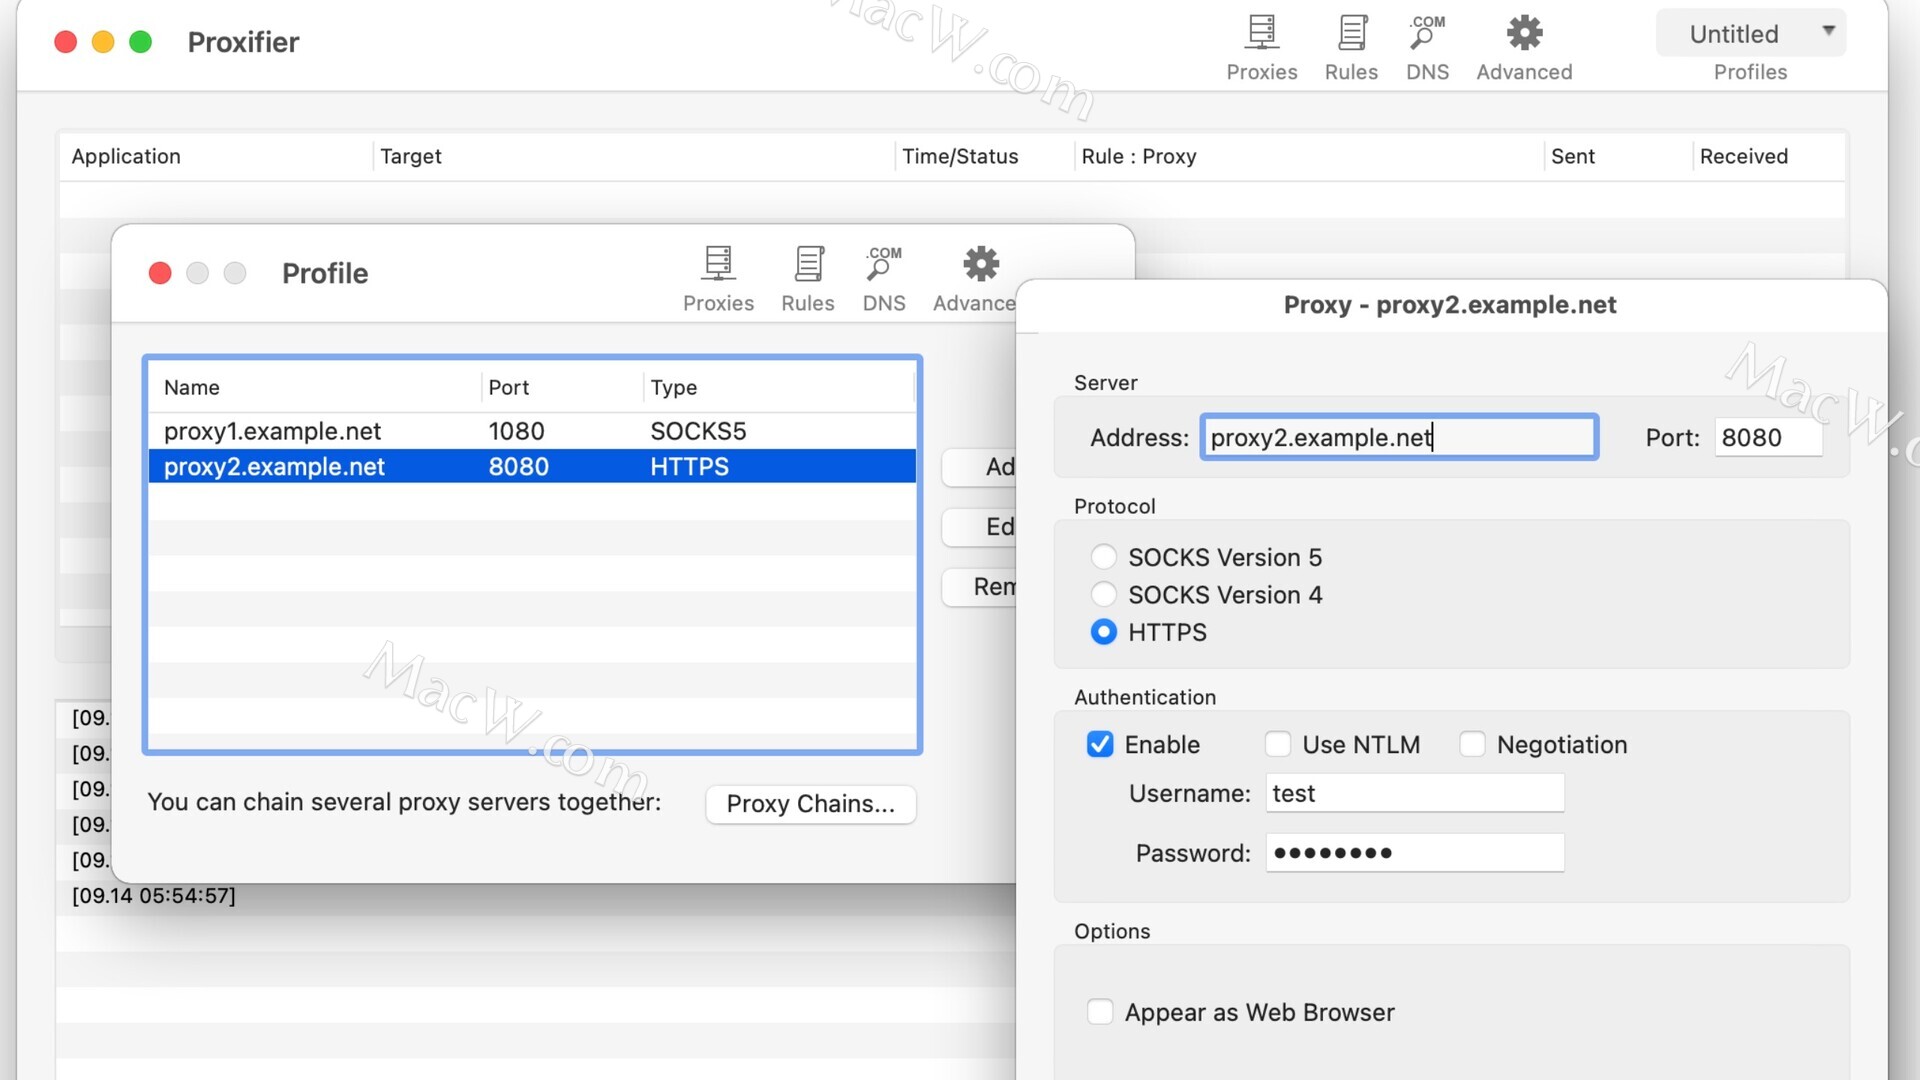The width and height of the screenshot is (1920, 1080).
Task: Disable the Enable authentication checkbox
Action: point(1100,744)
